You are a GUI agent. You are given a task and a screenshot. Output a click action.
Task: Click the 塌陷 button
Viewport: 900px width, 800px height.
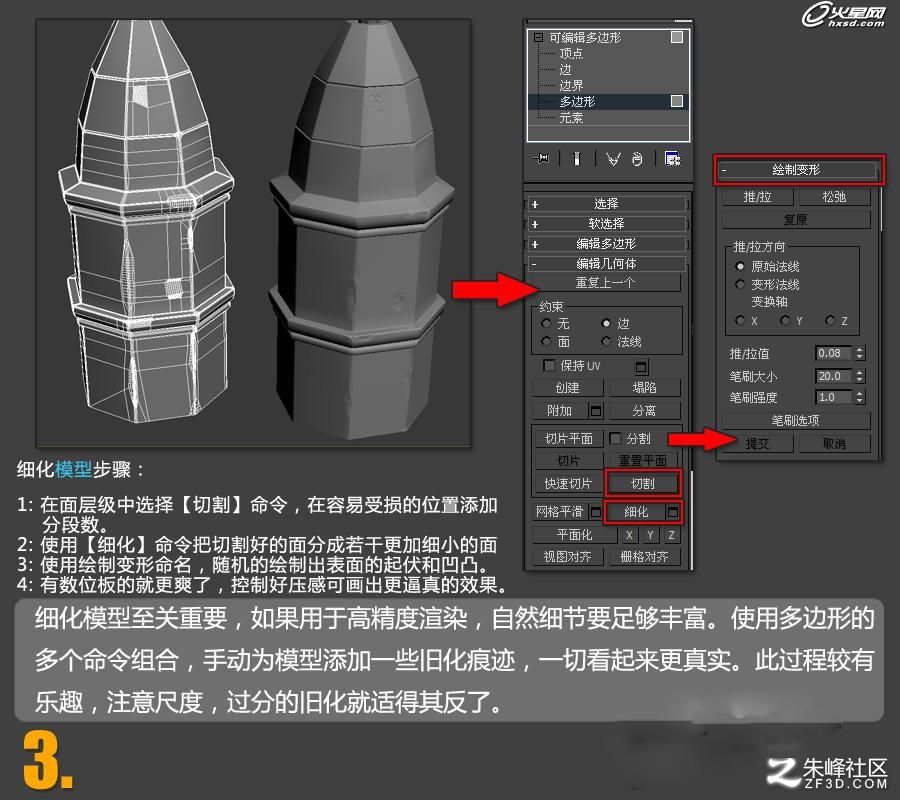[645, 388]
